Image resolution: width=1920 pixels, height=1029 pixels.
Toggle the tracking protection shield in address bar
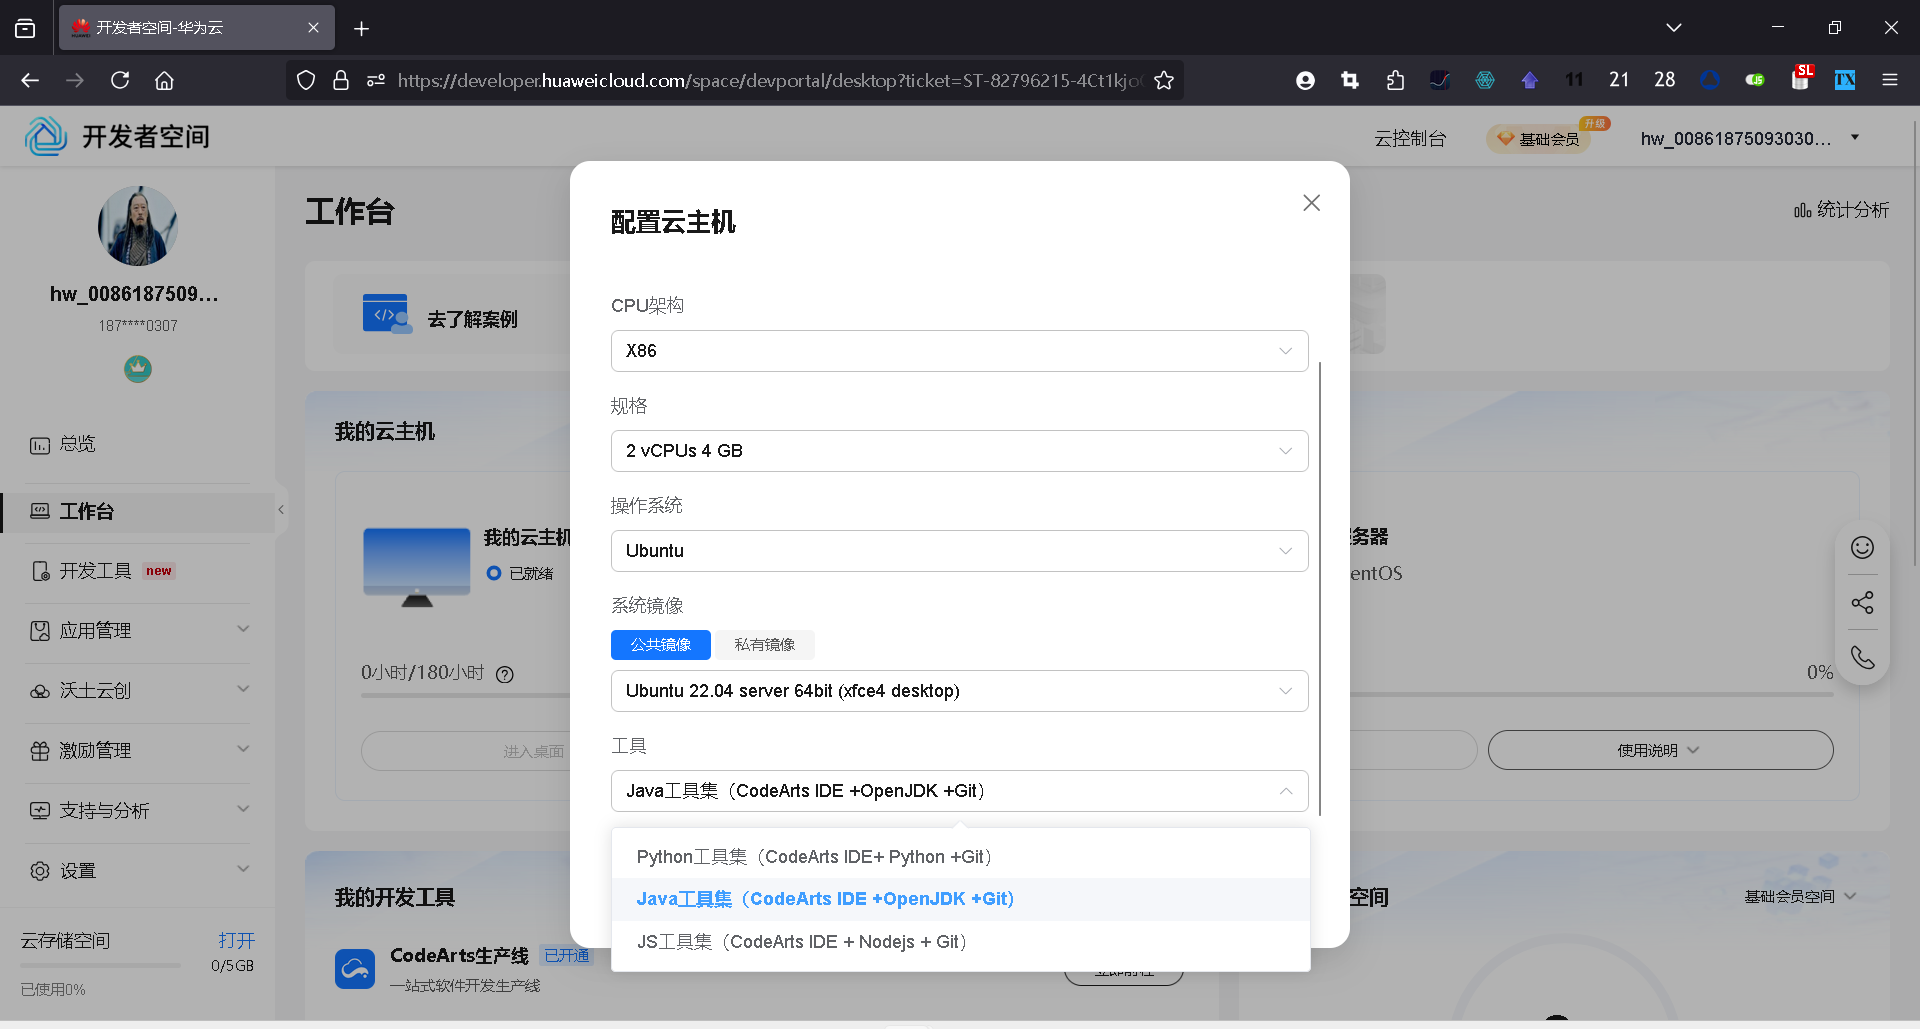click(306, 80)
